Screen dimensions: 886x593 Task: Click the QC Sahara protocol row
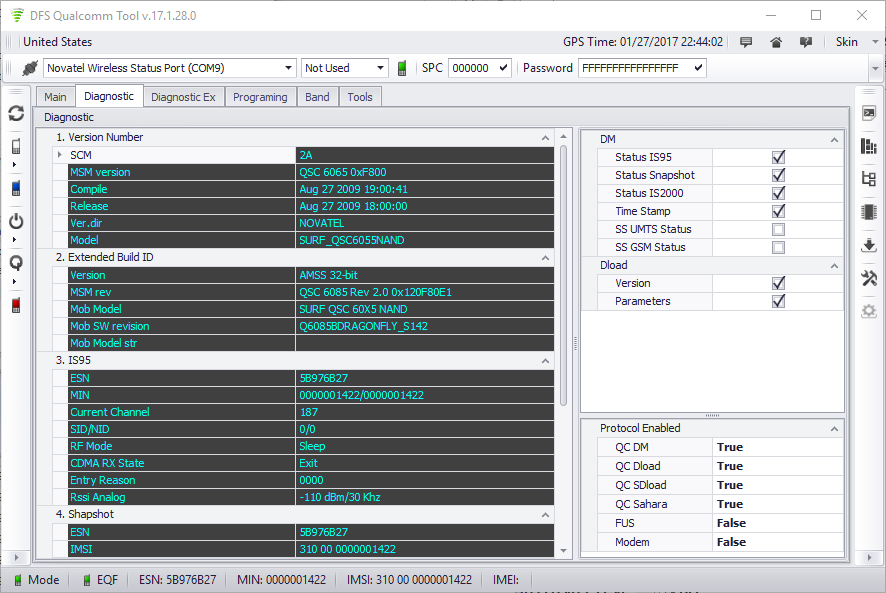pos(720,504)
